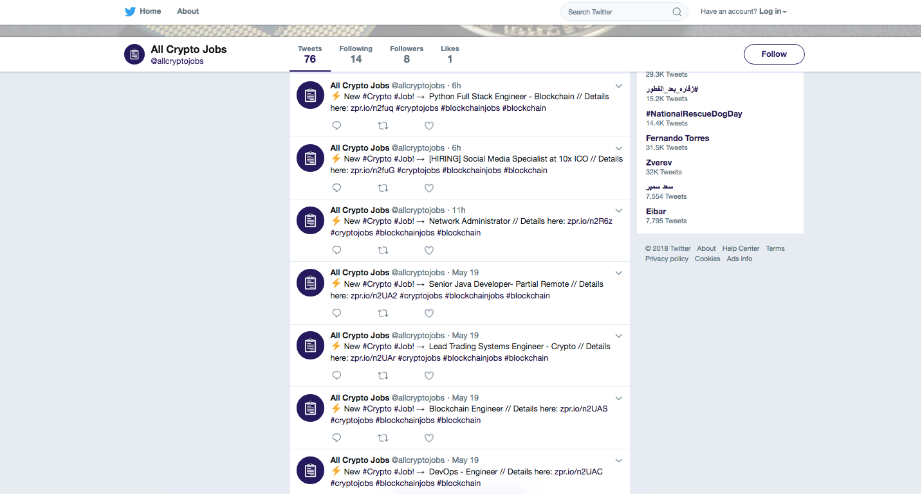The image size is (921, 494).
Task: Open the Help Center footer link
Action: click(741, 248)
